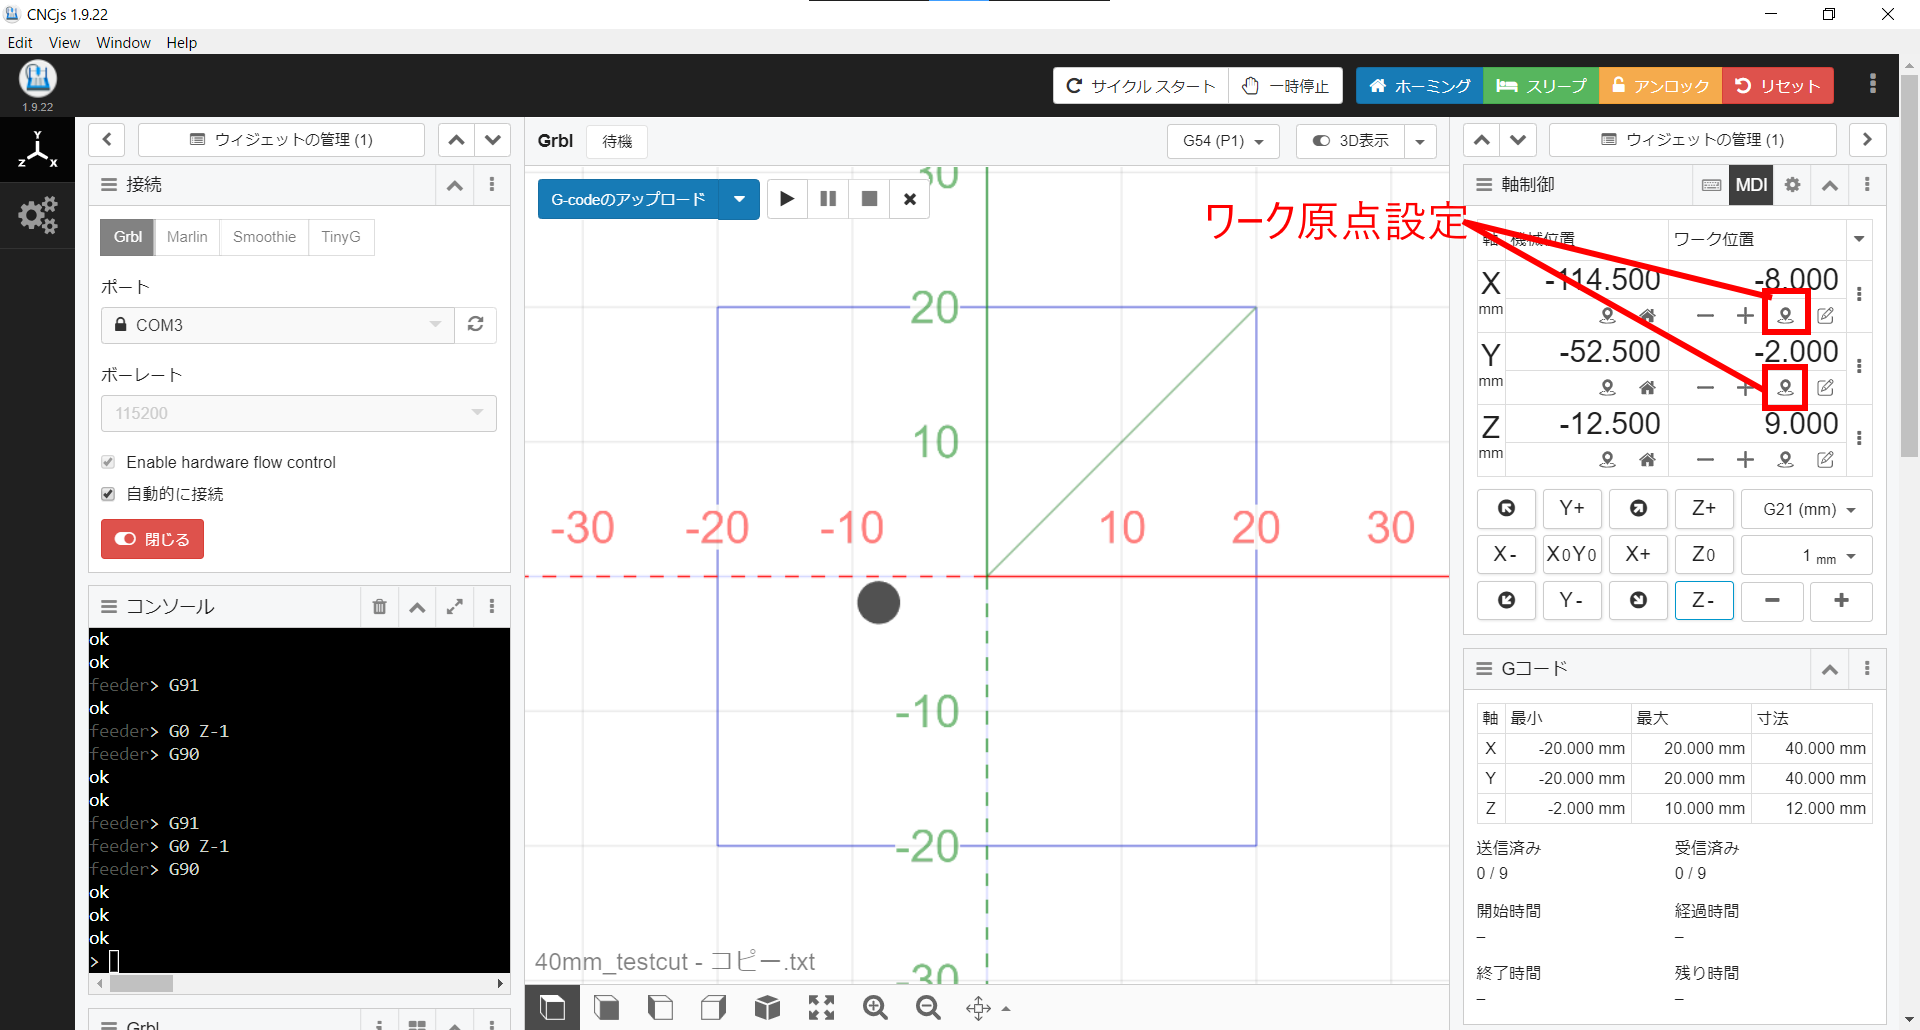Toggle the Enable hardware flow control checkbox
Screen dimensions: 1920x1030
pos(108,462)
